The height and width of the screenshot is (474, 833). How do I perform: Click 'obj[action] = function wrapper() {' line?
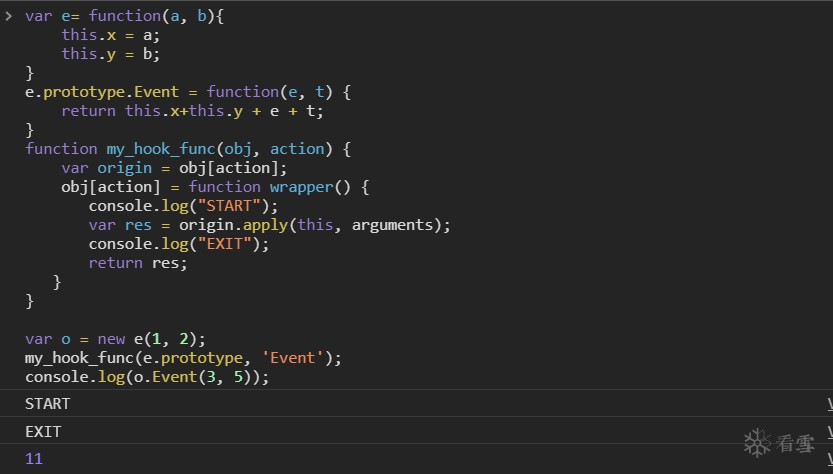point(215,187)
